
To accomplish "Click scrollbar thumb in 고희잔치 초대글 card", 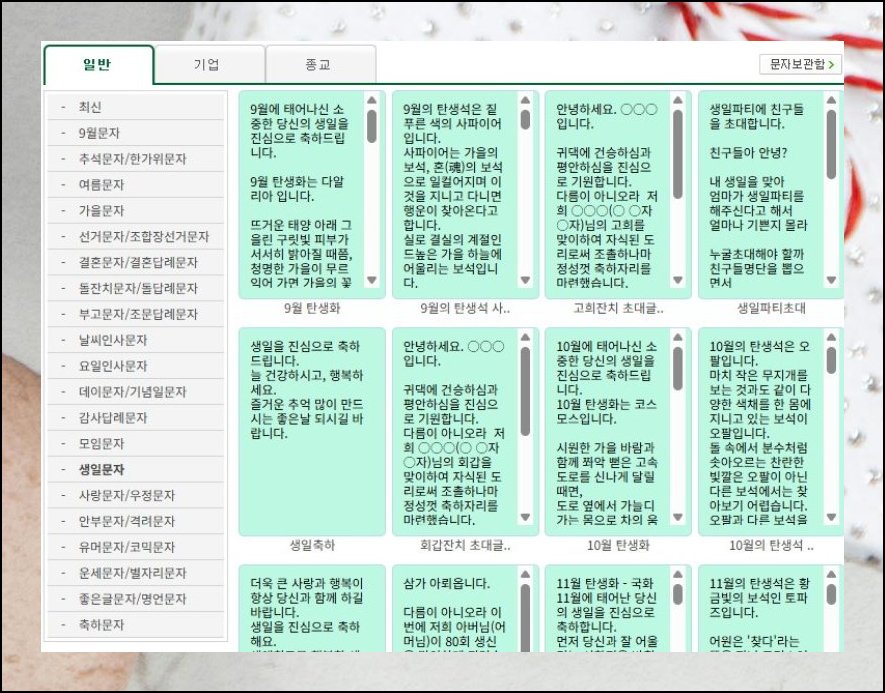I will click(x=678, y=154).
